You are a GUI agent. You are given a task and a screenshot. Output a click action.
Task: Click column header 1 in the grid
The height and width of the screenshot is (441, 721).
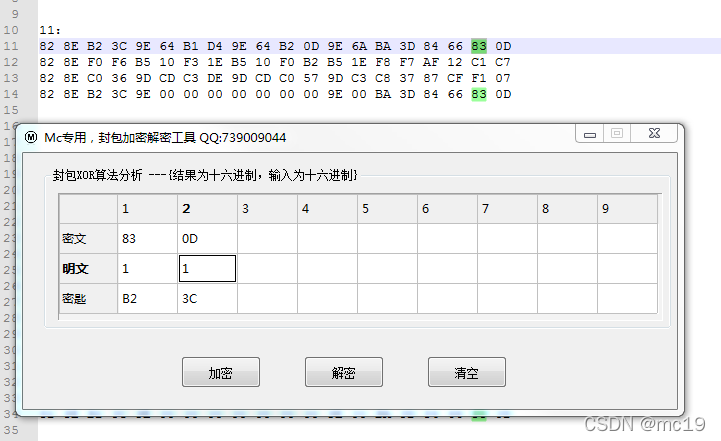pyautogui.click(x=147, y=209)
